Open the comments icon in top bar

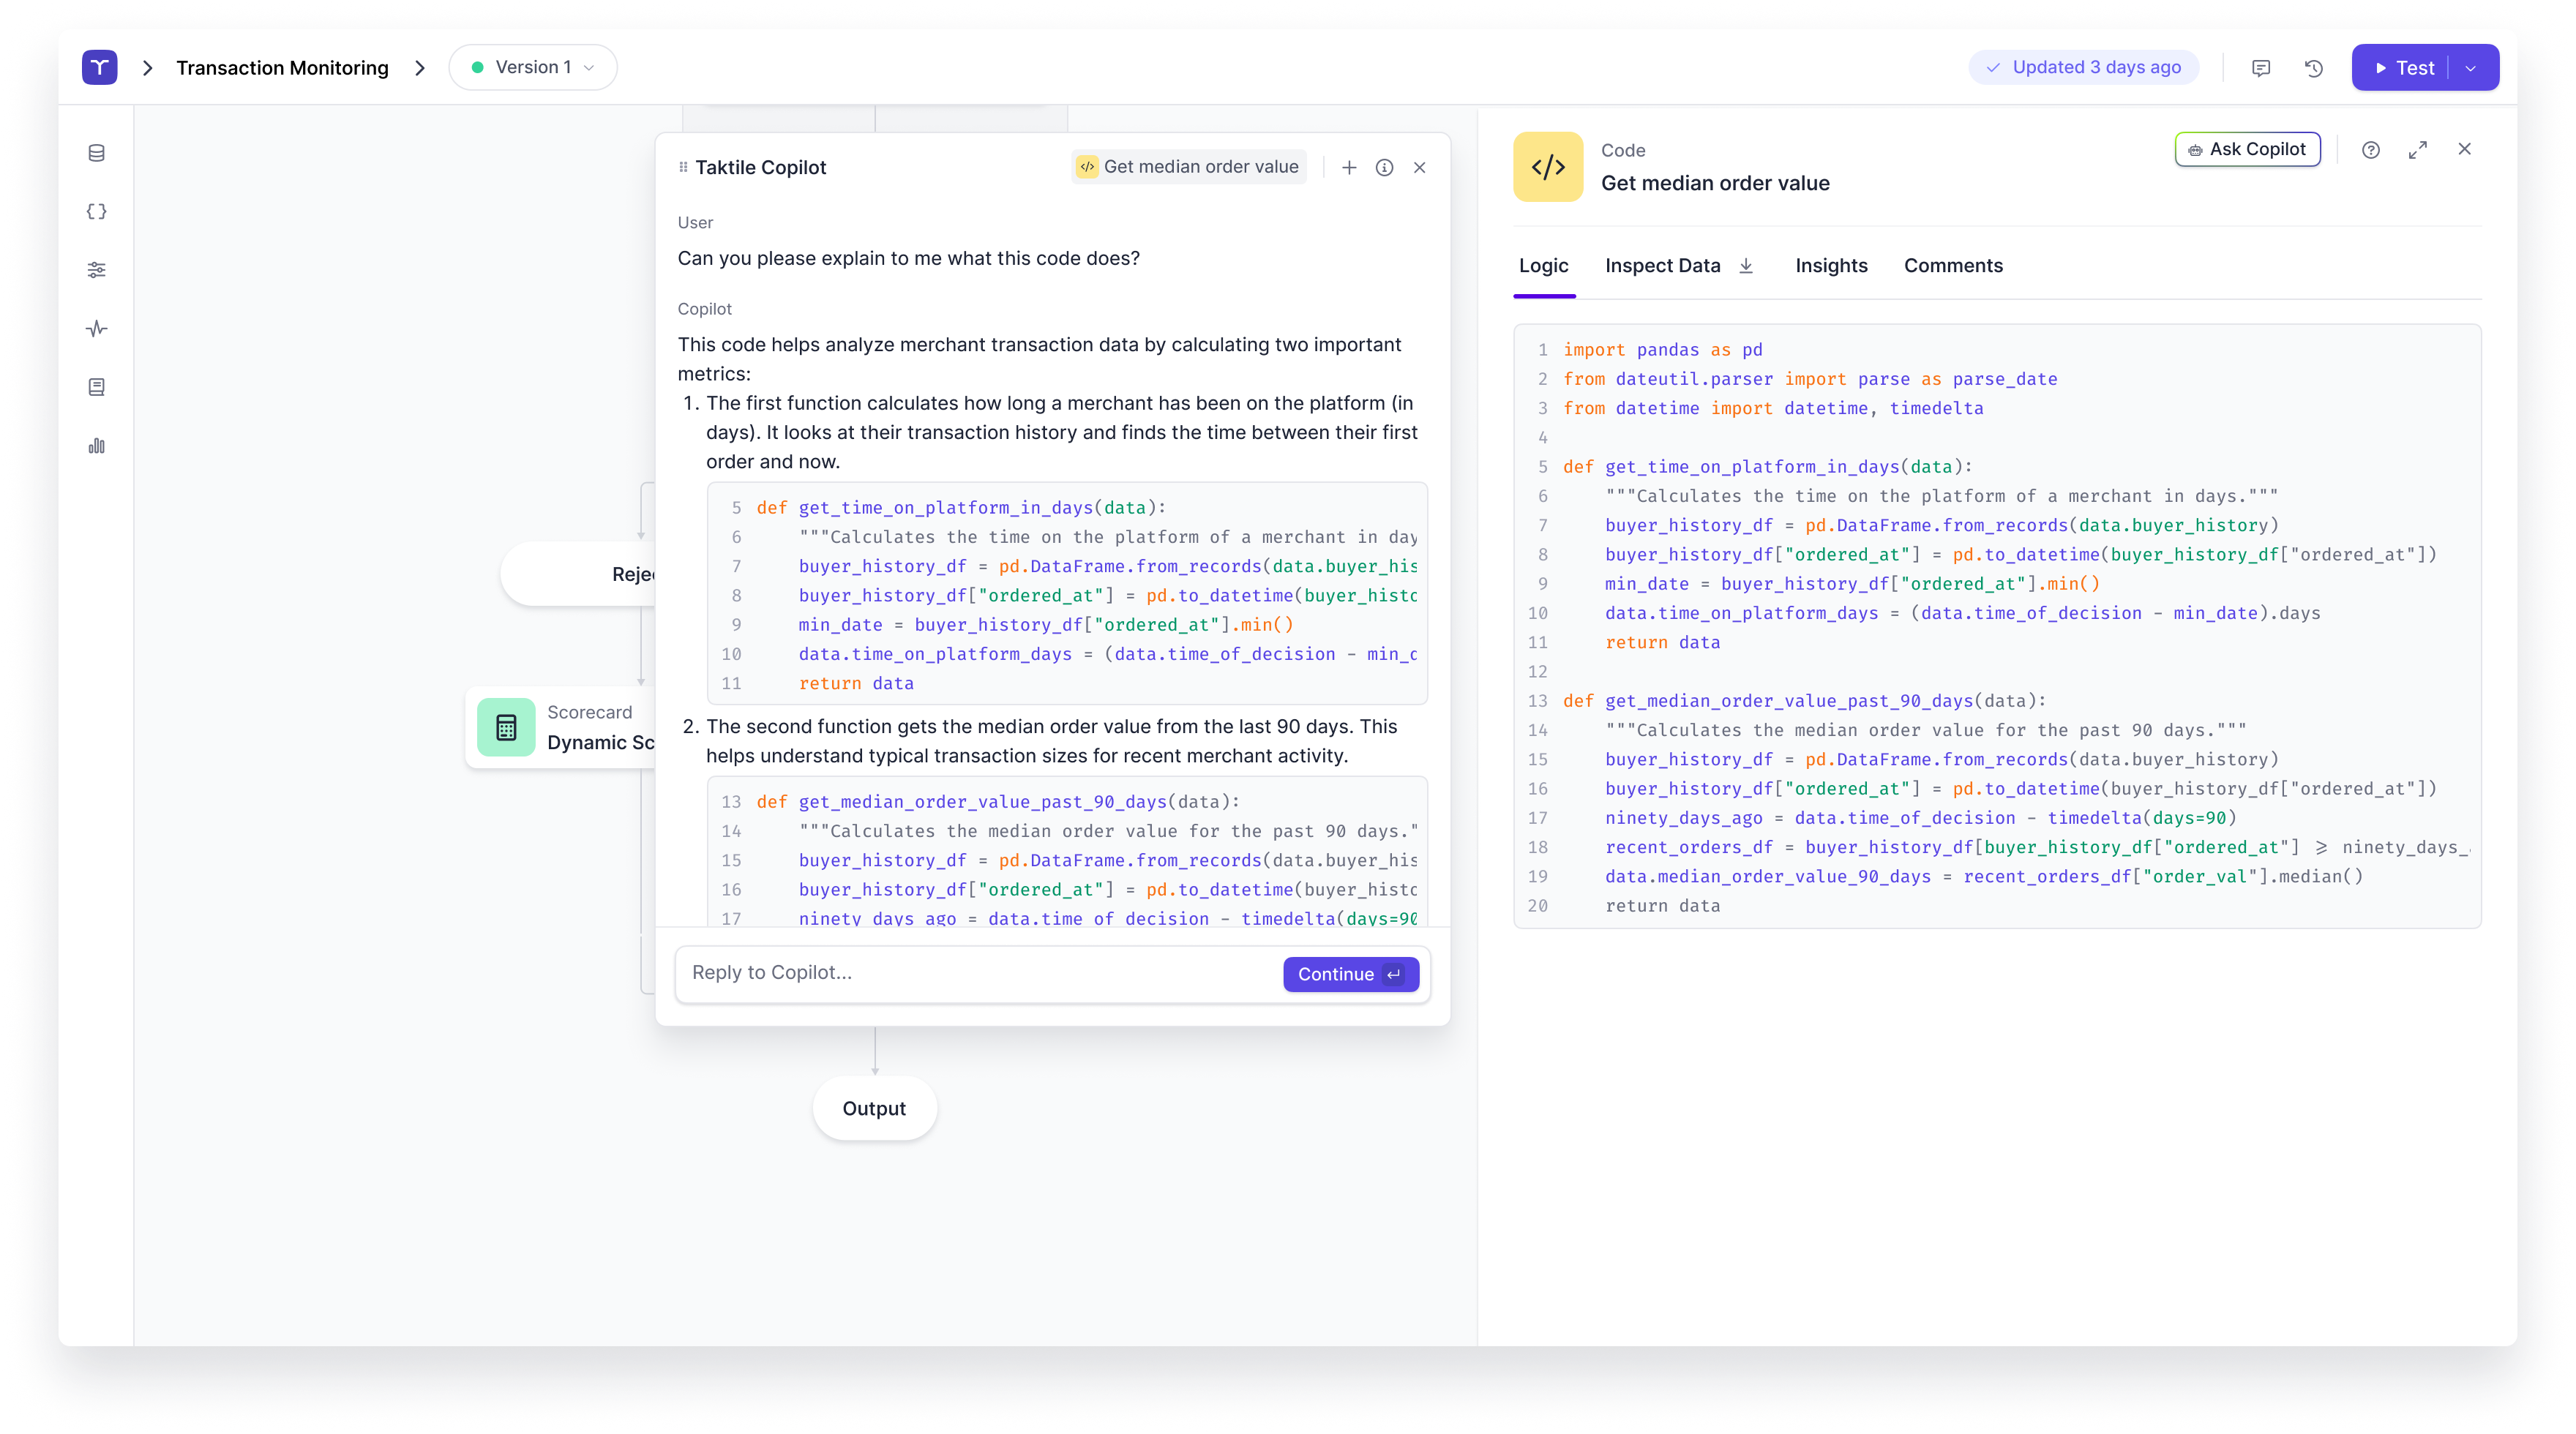[x=2261, y=68]
